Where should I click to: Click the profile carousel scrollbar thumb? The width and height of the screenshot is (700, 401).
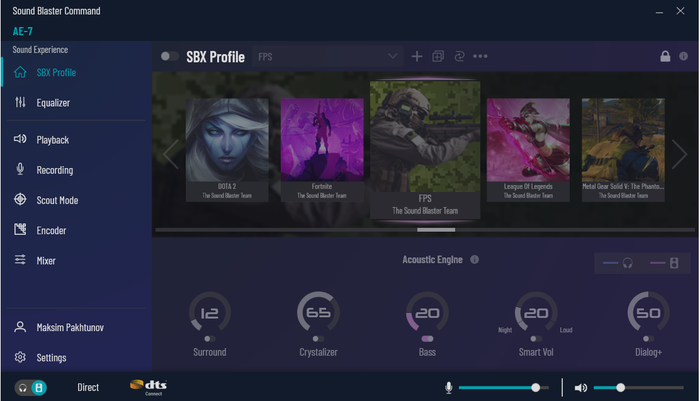coord(436,230)
